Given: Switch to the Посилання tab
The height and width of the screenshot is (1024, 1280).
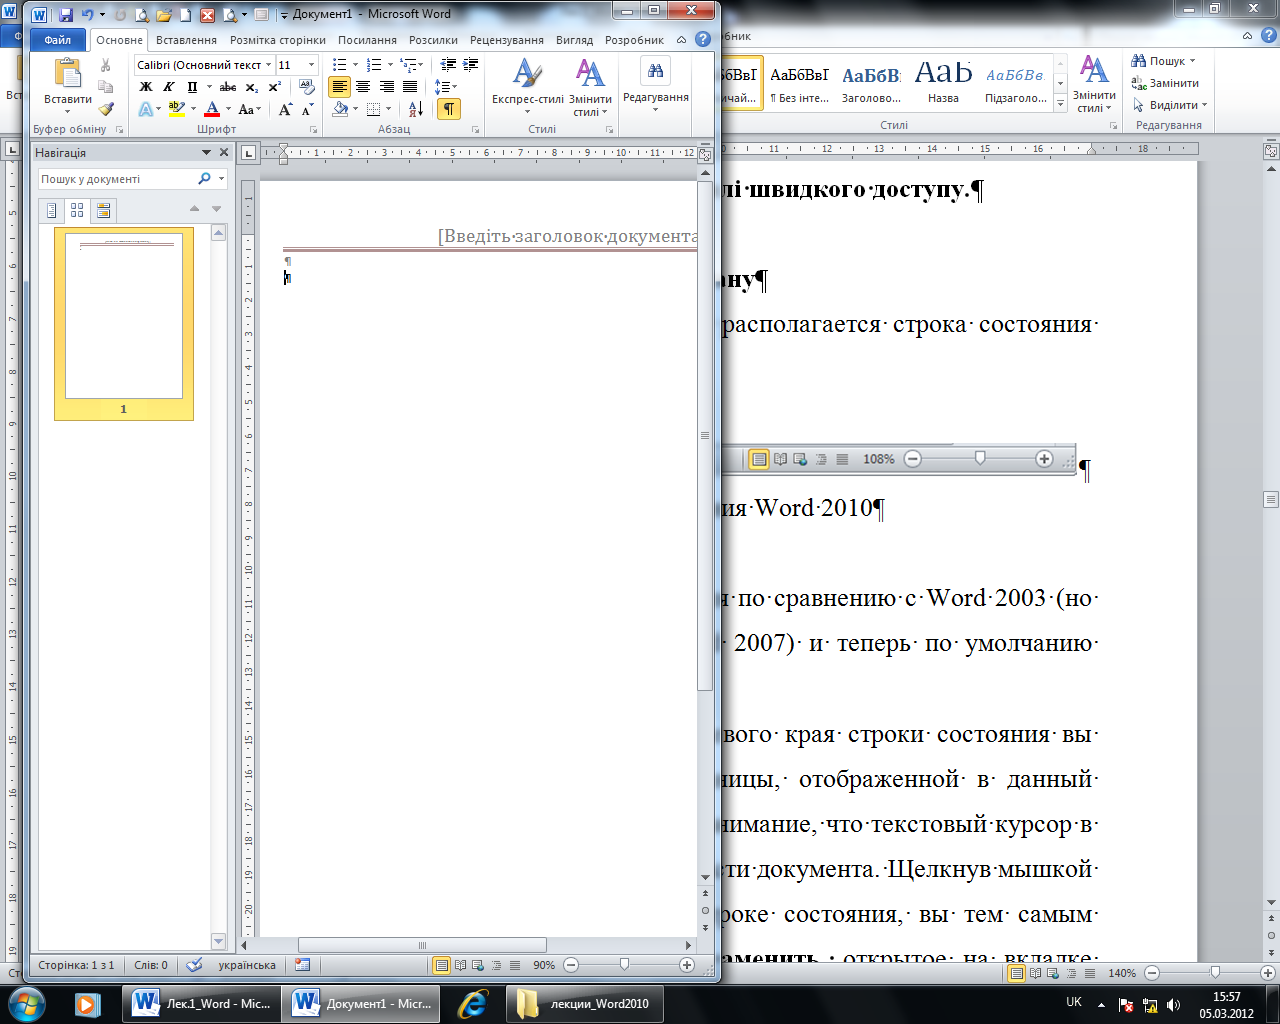Looking at the screenshot, I should tap(367, 40).
